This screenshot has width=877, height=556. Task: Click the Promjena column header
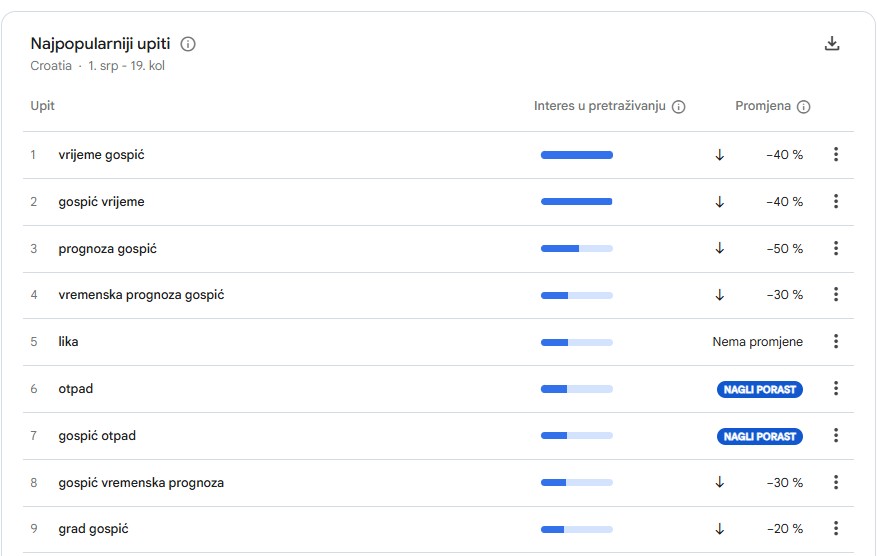pos(763,106)
